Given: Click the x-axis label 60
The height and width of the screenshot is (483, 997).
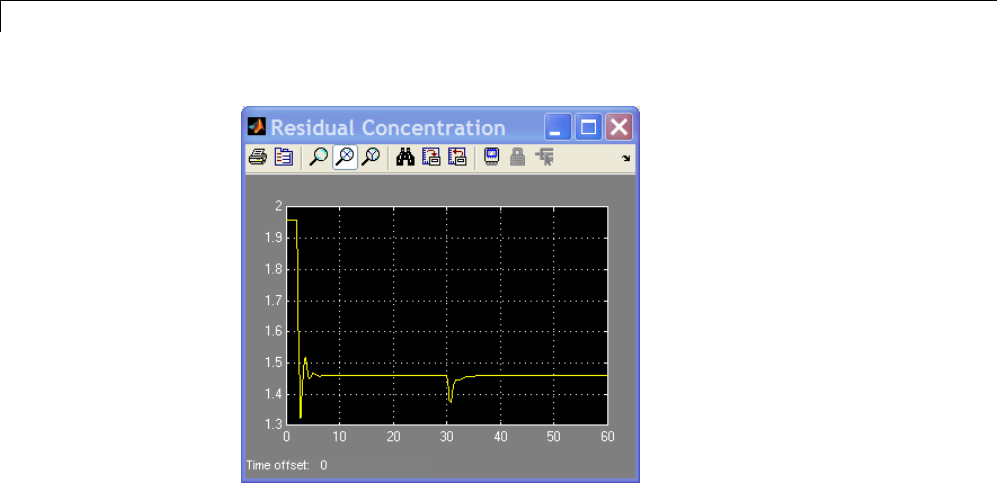Looking at the screenshot, I should coord(607,437).
